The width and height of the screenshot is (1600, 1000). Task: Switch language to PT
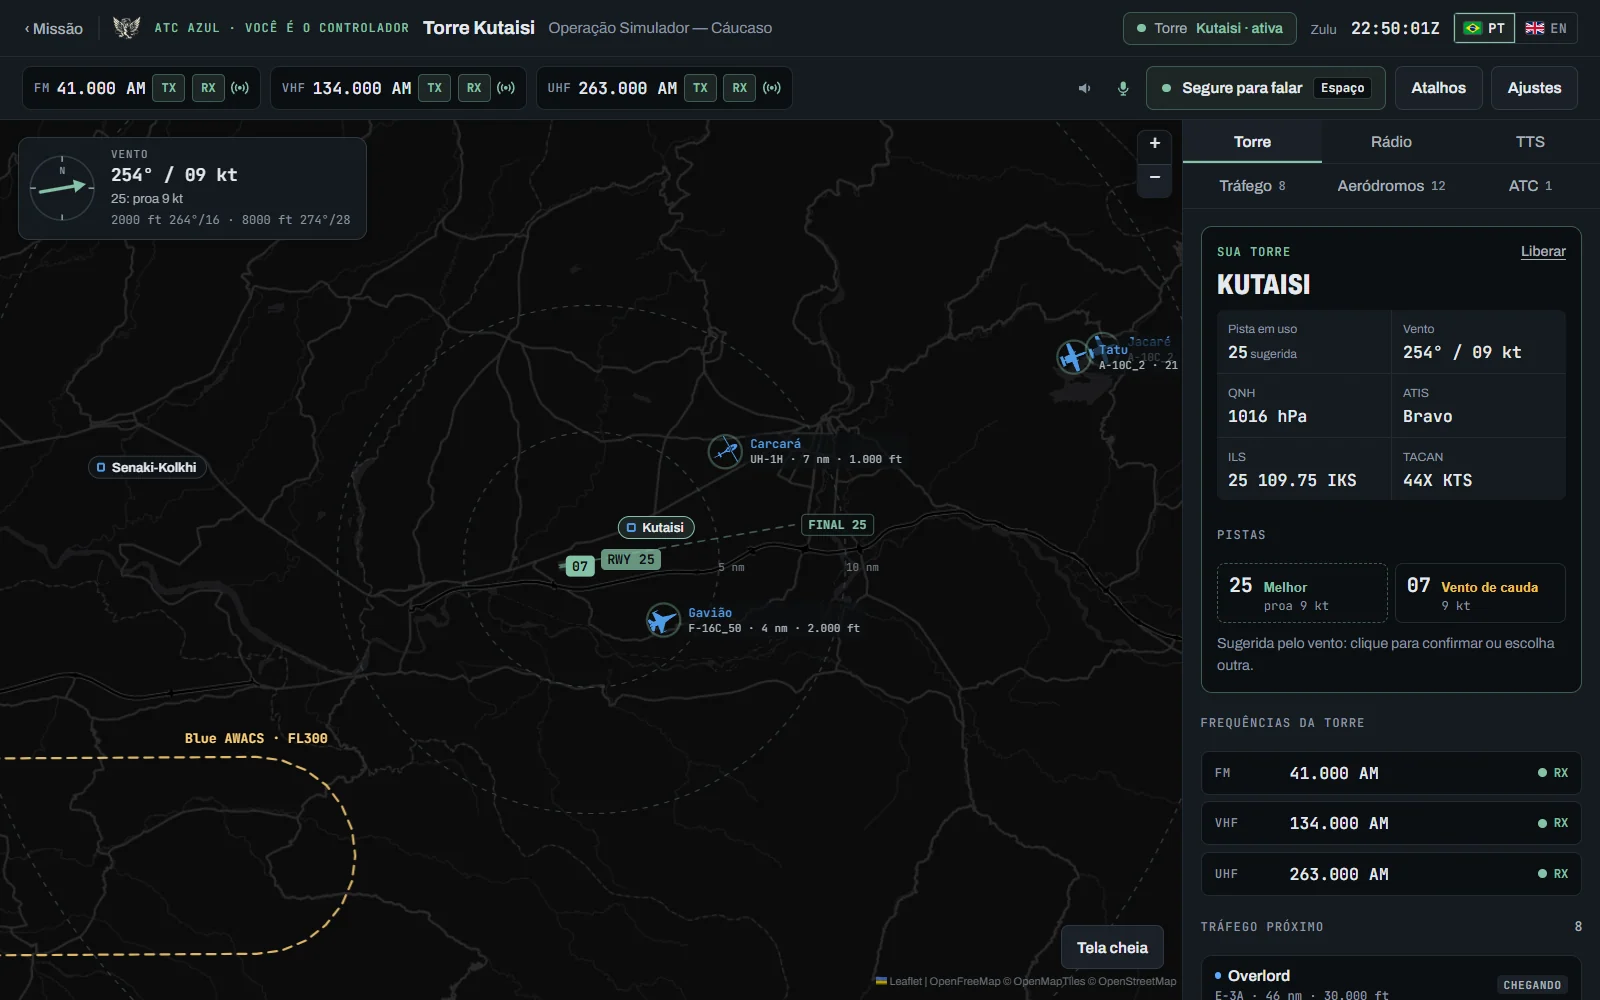(x=1485, y=28)
